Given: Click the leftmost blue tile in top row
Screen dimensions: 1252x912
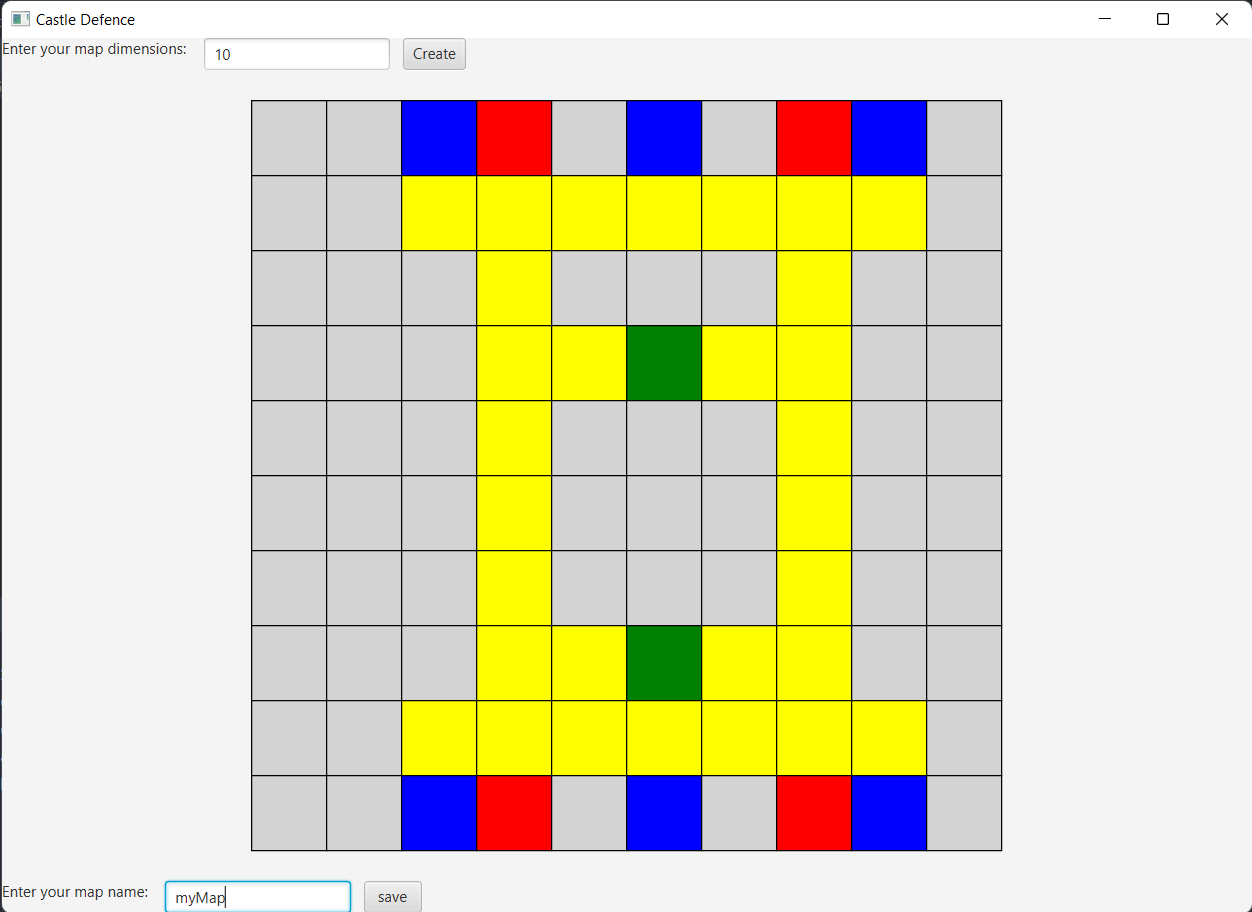Looking at the screenshot, I should [439, 137].
